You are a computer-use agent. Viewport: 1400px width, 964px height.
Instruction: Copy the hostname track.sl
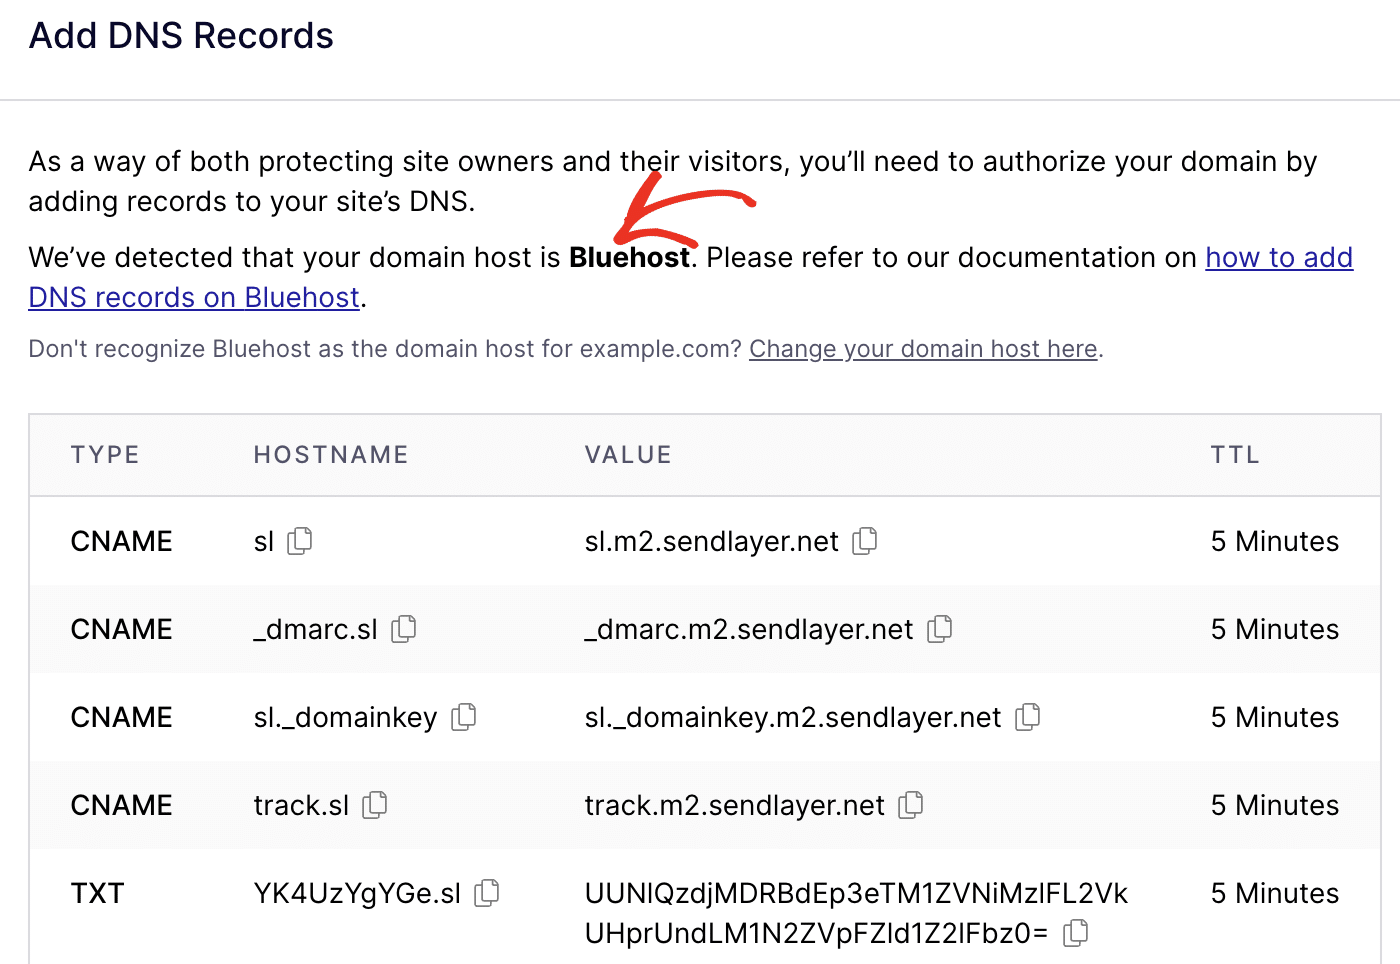point(374,805)
